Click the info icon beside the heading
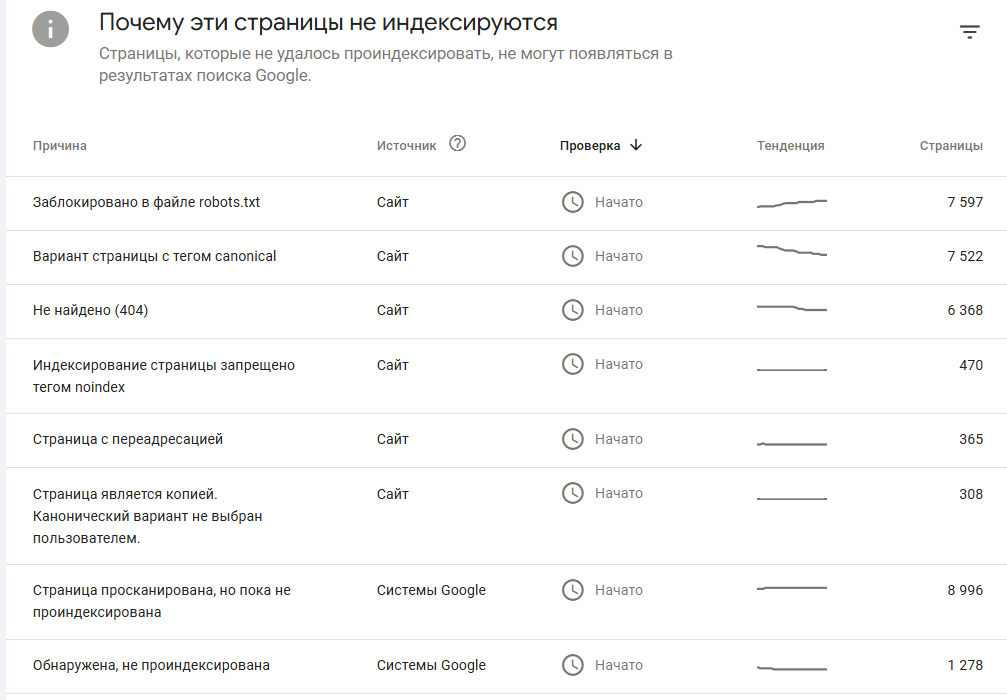Screen dimensions: 1007x700 point(50,29)
